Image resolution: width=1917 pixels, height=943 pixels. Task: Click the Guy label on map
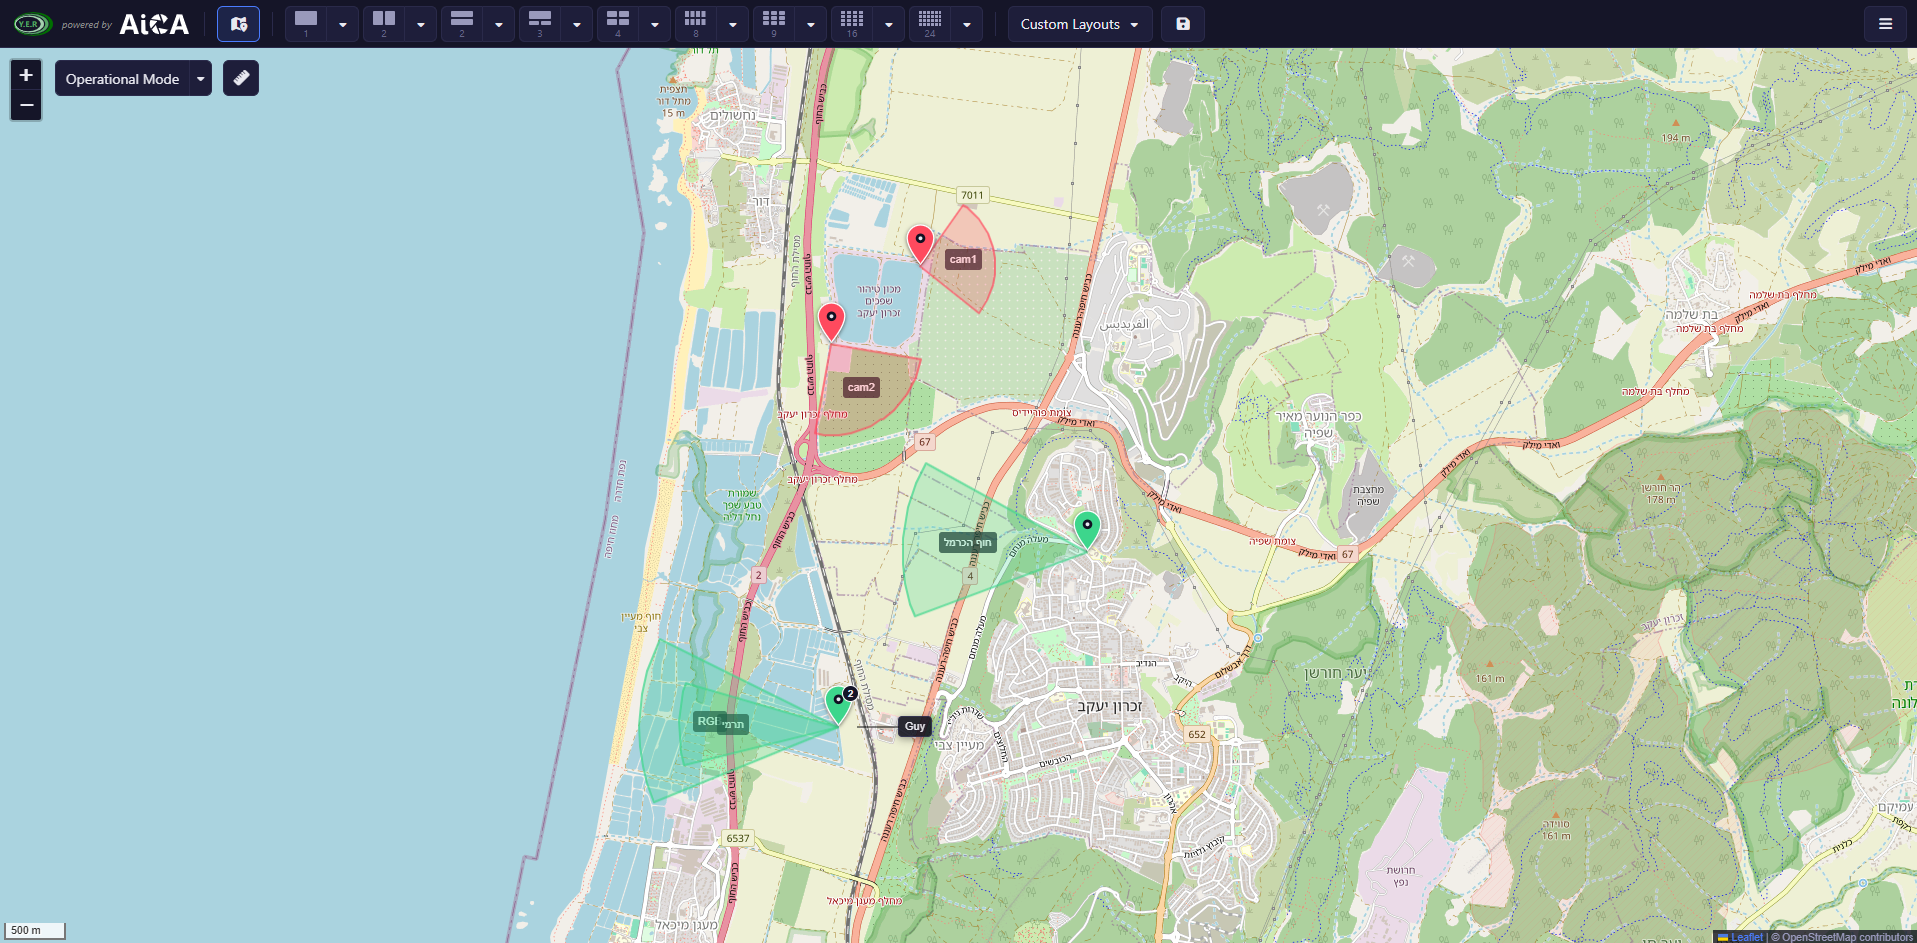915,726
